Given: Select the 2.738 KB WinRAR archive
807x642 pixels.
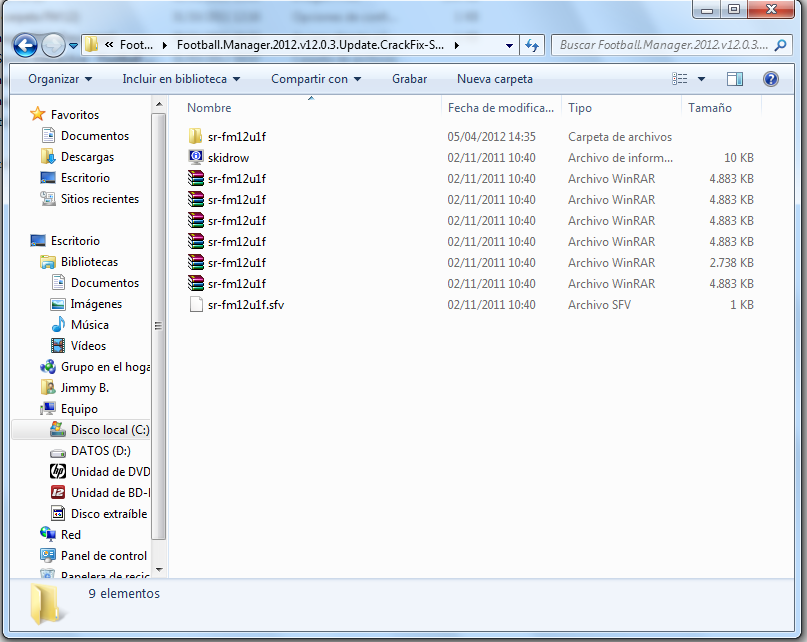Looking at the screenshot, I should click(x=236, y=263).
